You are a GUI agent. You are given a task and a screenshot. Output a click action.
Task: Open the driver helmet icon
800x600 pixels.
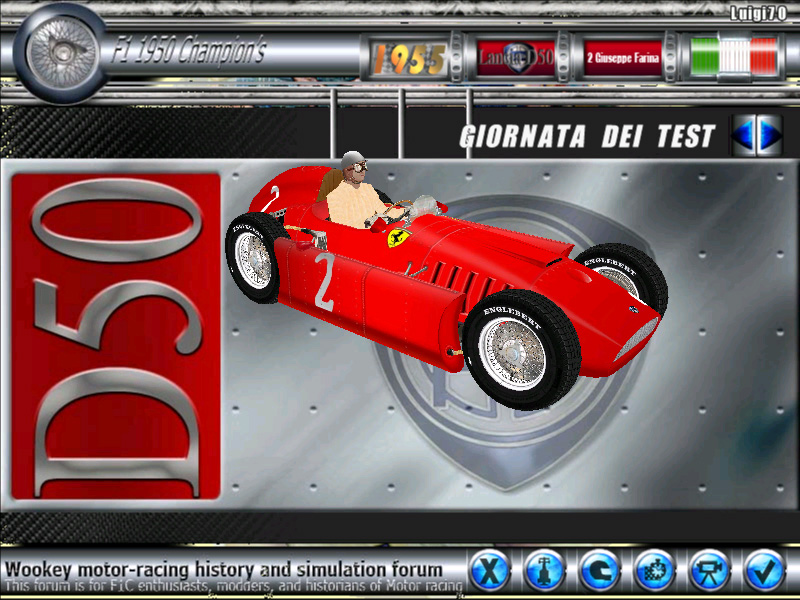click(599, 569)
